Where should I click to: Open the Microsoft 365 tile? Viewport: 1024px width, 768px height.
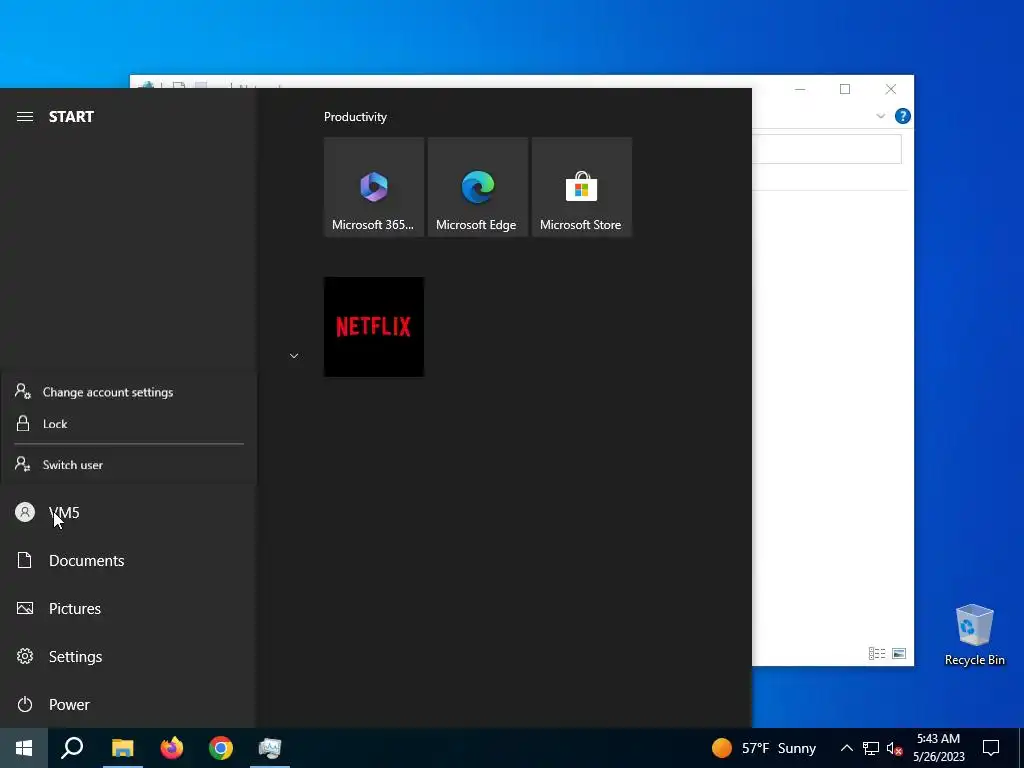tap(374, 187)
